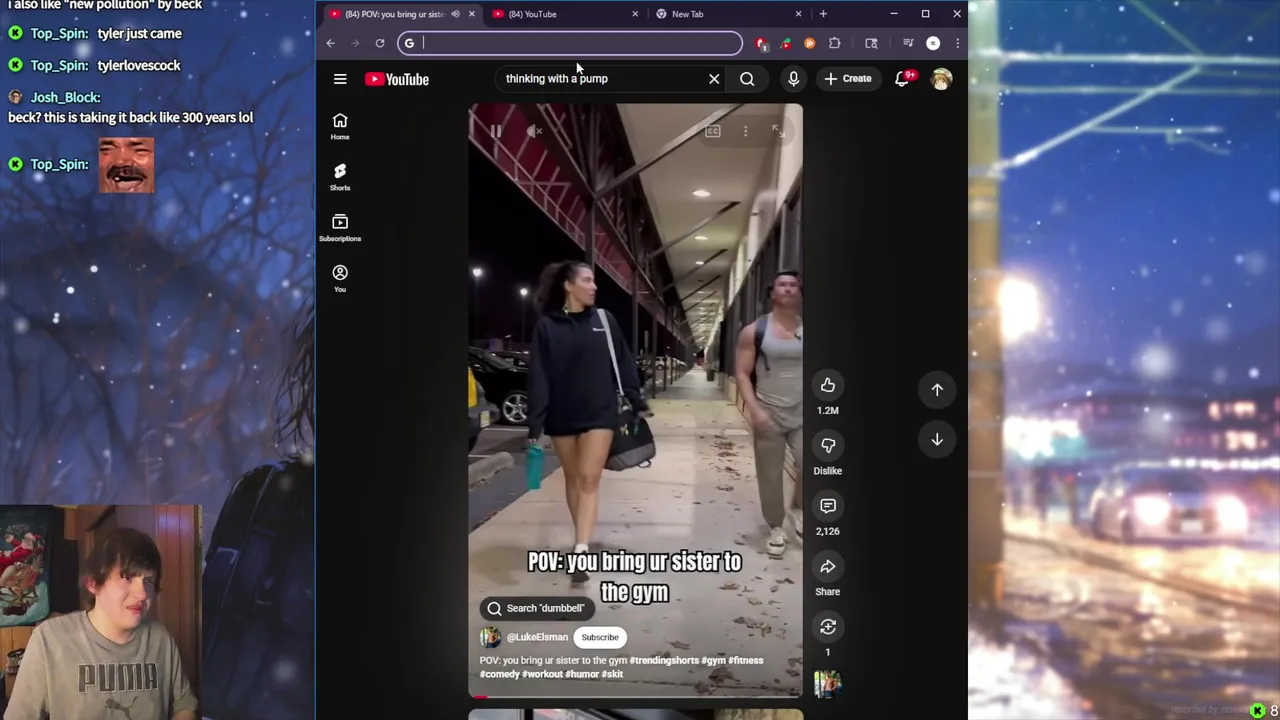Click the Remix button
The height and width of the screenshot is (720, 1280).
click(828, 627)
